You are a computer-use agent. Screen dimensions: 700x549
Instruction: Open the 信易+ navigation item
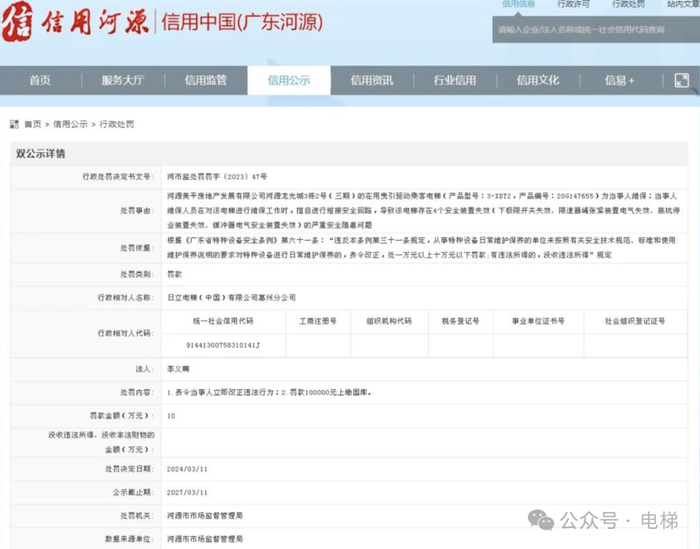(x=620, y=80)
